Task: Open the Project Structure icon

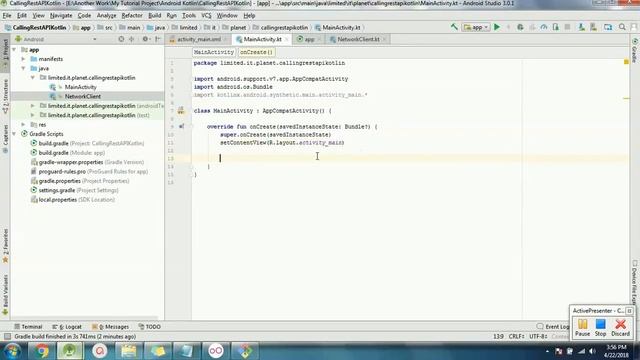Action: pos(608,27)
